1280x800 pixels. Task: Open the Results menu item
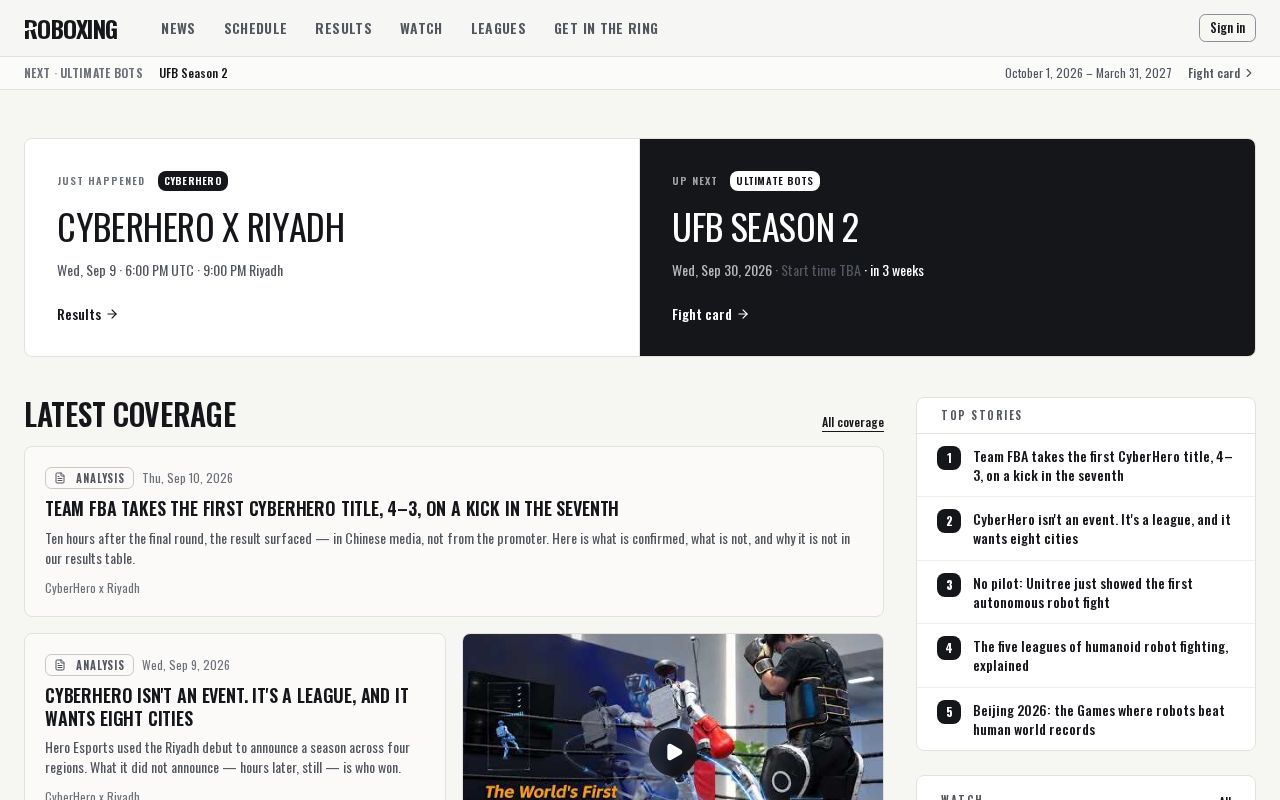(x=343, y=28)
